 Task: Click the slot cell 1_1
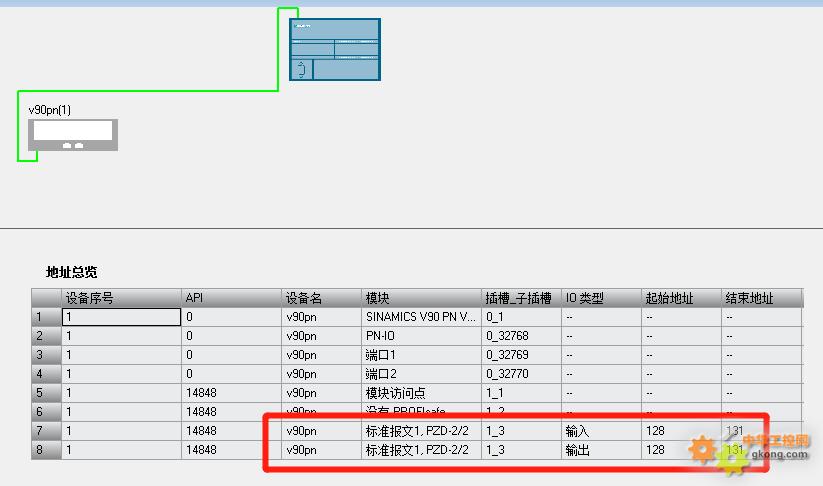tap(521, 393)
